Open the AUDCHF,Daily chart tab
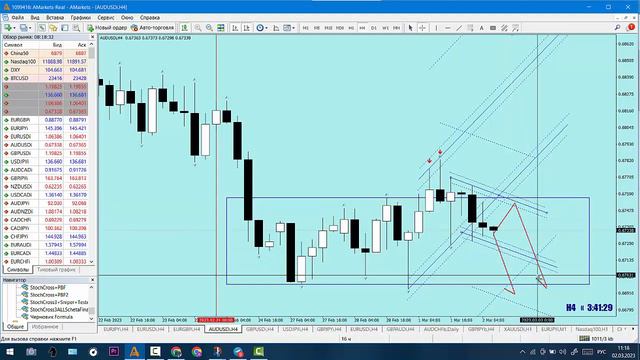 (x=441, y=329)
